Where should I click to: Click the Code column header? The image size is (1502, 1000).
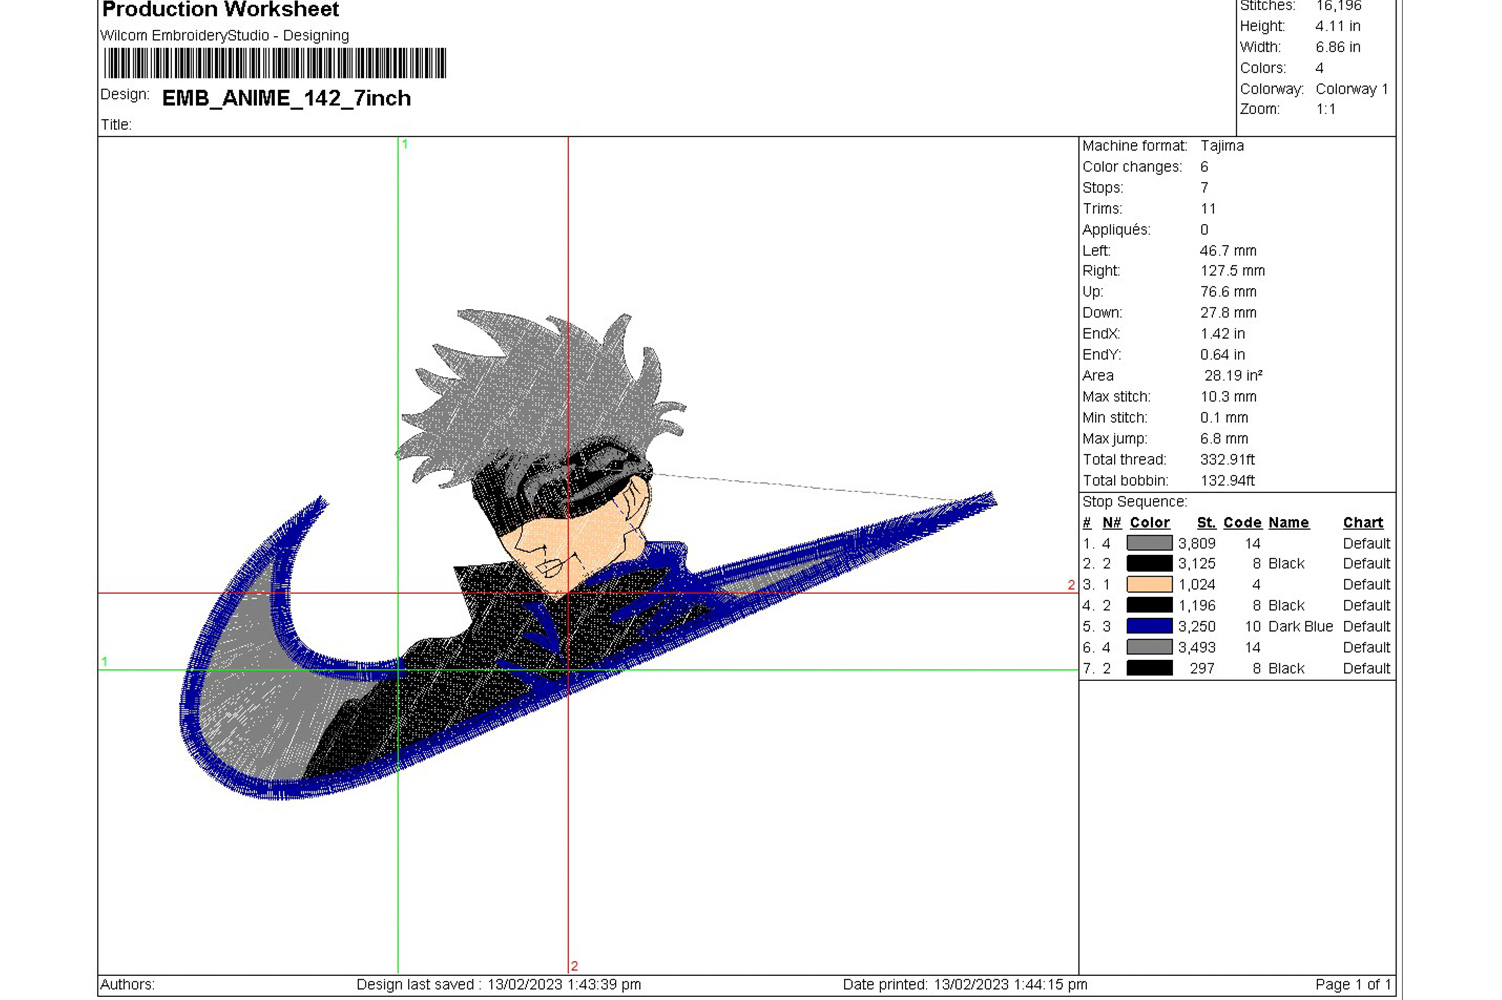(1242, 523)
